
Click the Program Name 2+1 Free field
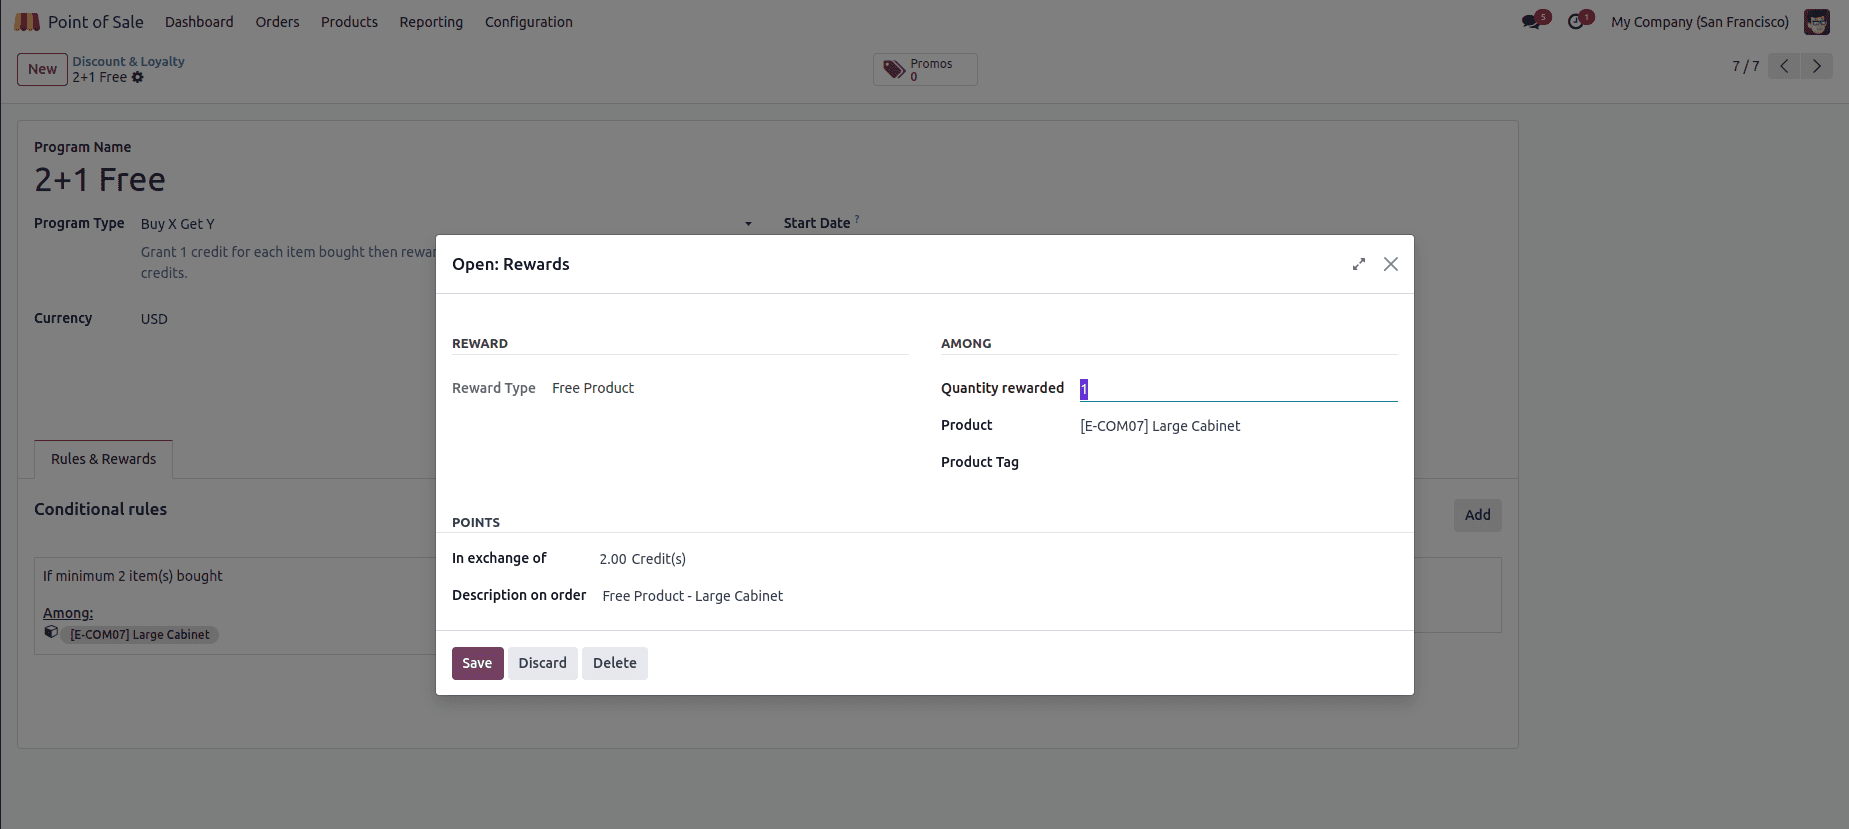100,180
